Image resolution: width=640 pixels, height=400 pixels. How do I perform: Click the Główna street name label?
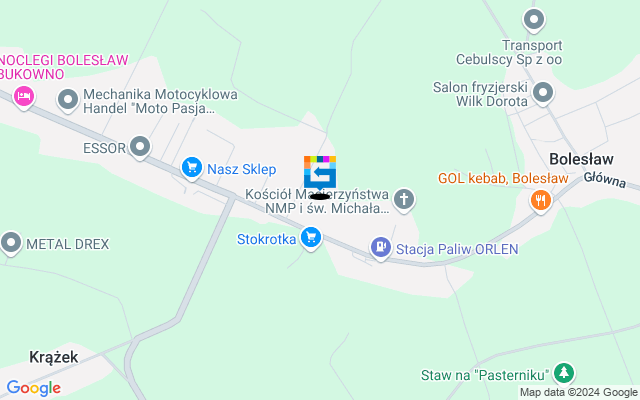tap(604, 180)
